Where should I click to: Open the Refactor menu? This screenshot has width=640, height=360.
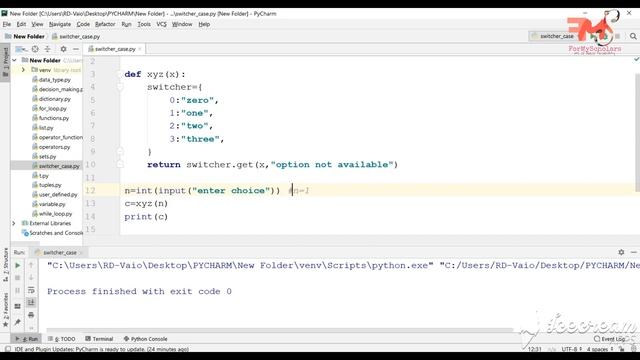tap(105, 24)
